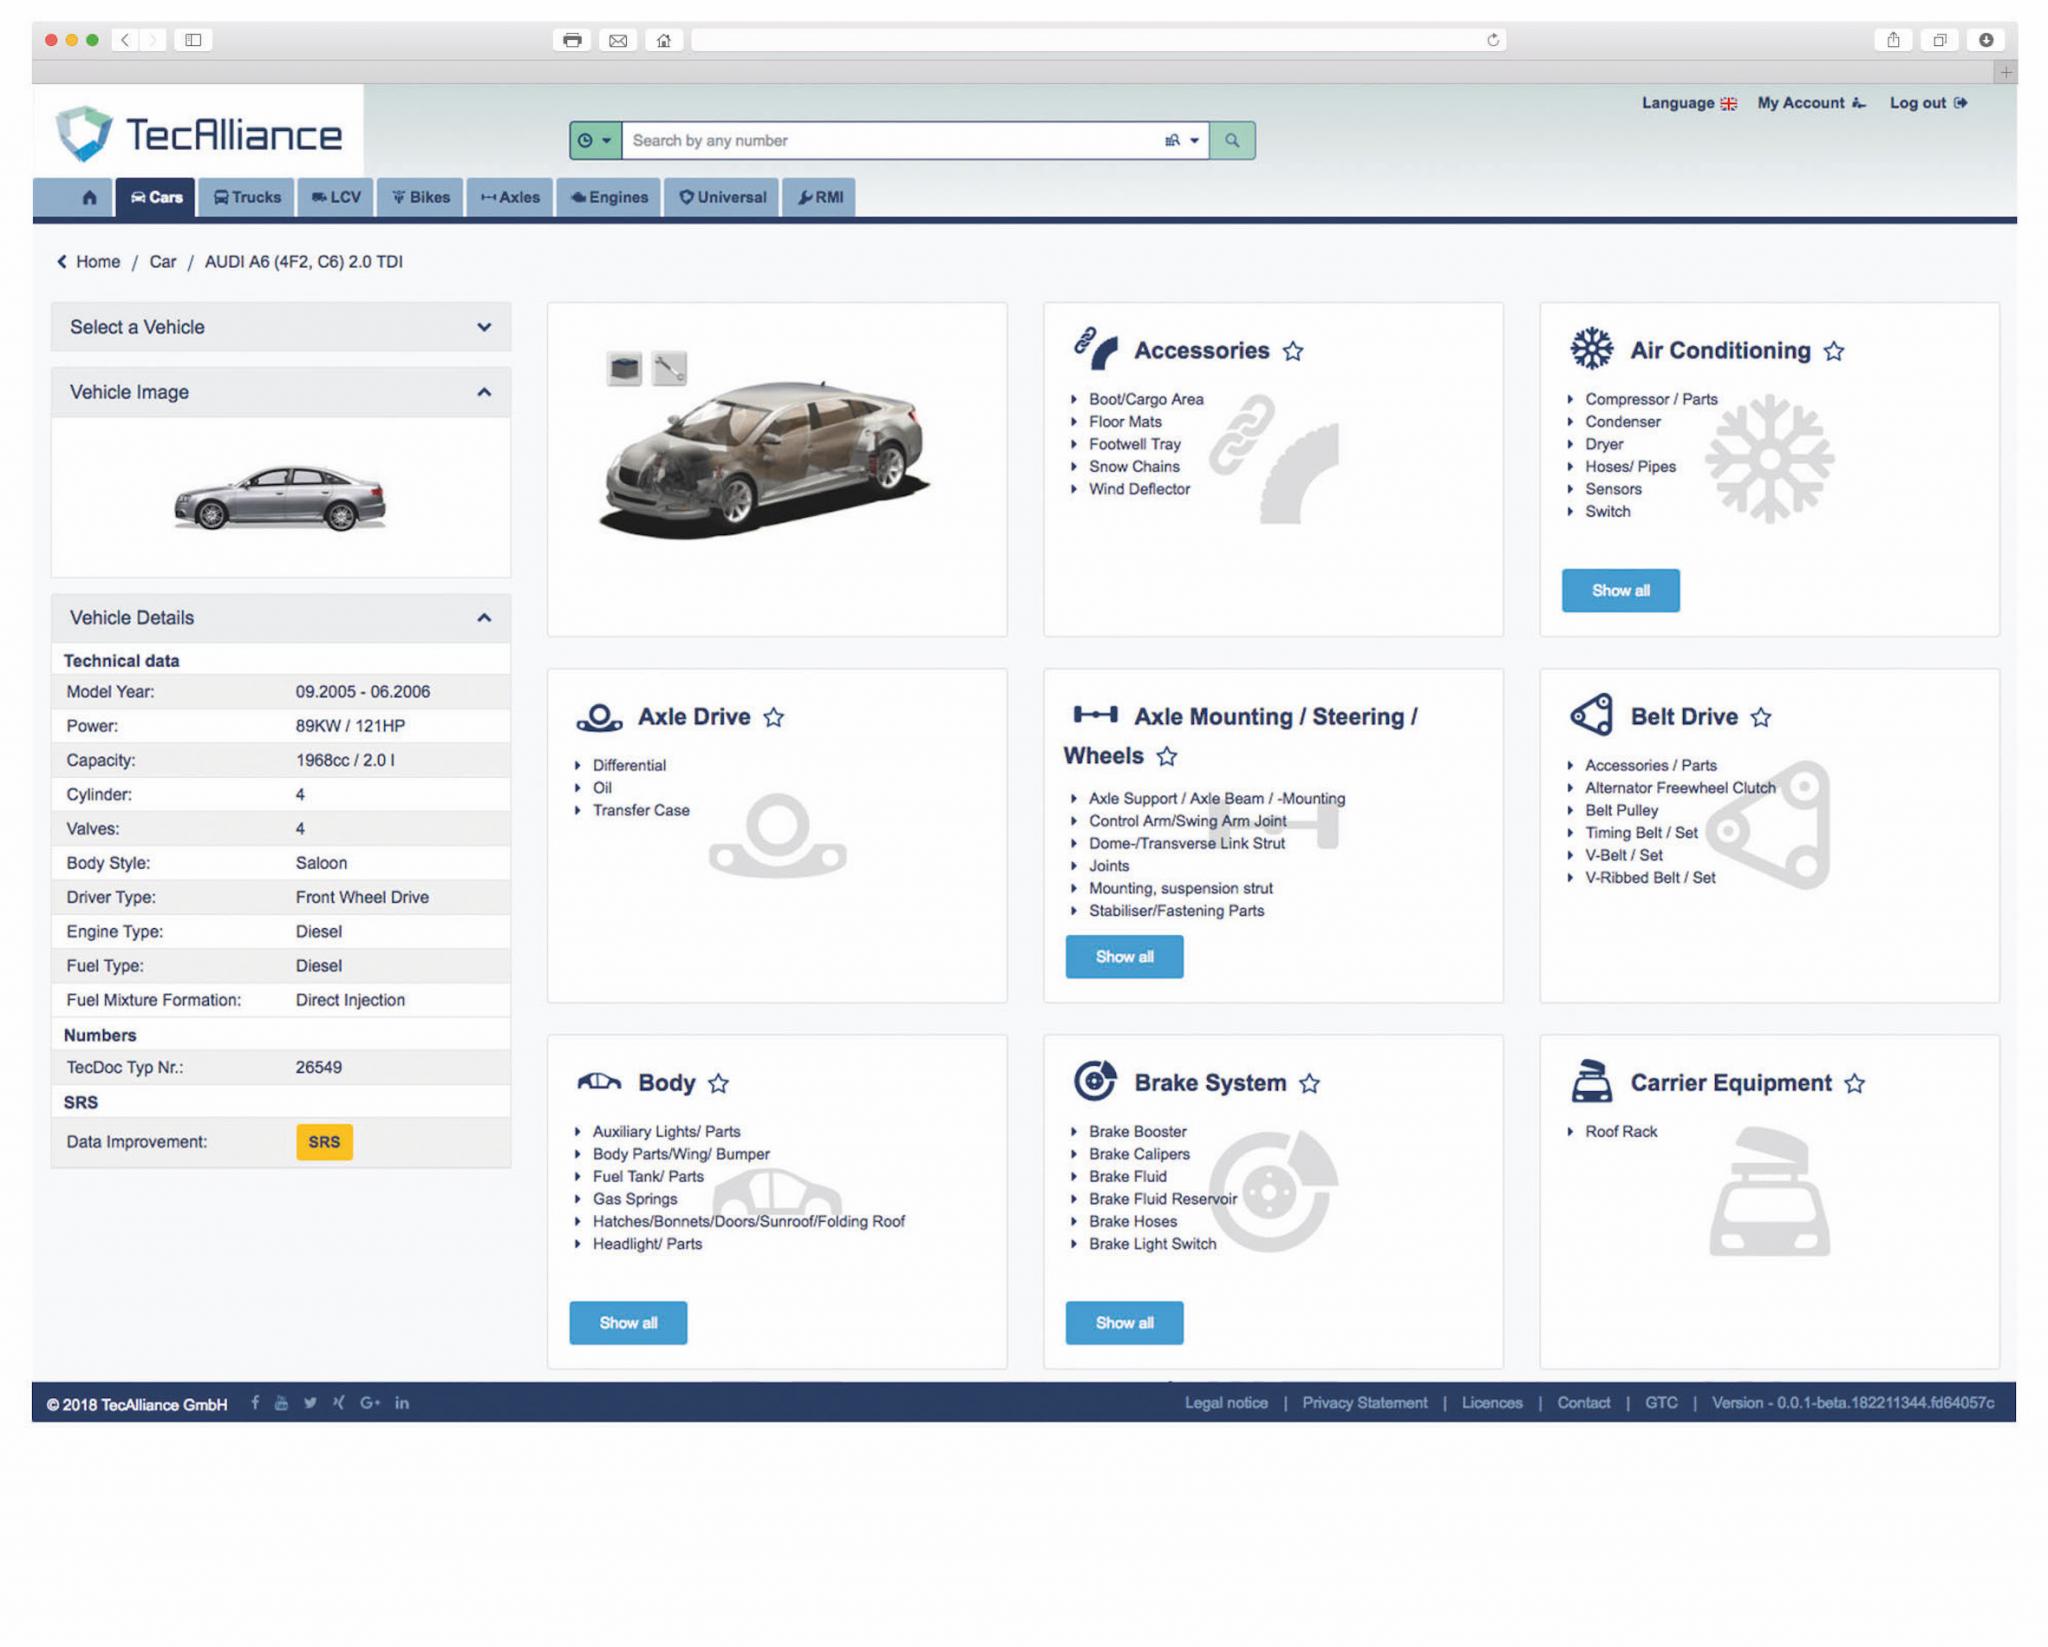The height and width of the screenshot is (1647, 2048).
Task: Click the home icon tab
Action: 89,197
